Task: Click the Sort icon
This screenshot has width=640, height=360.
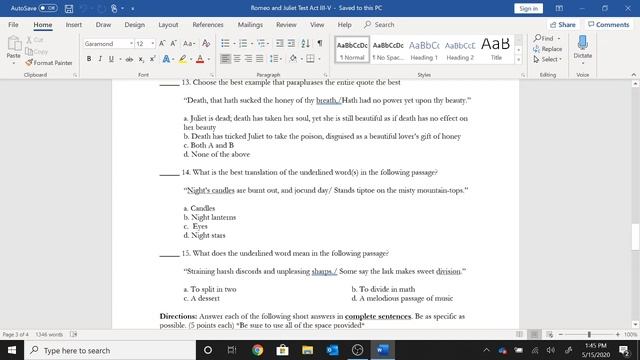Action: (x=305, y=43)
